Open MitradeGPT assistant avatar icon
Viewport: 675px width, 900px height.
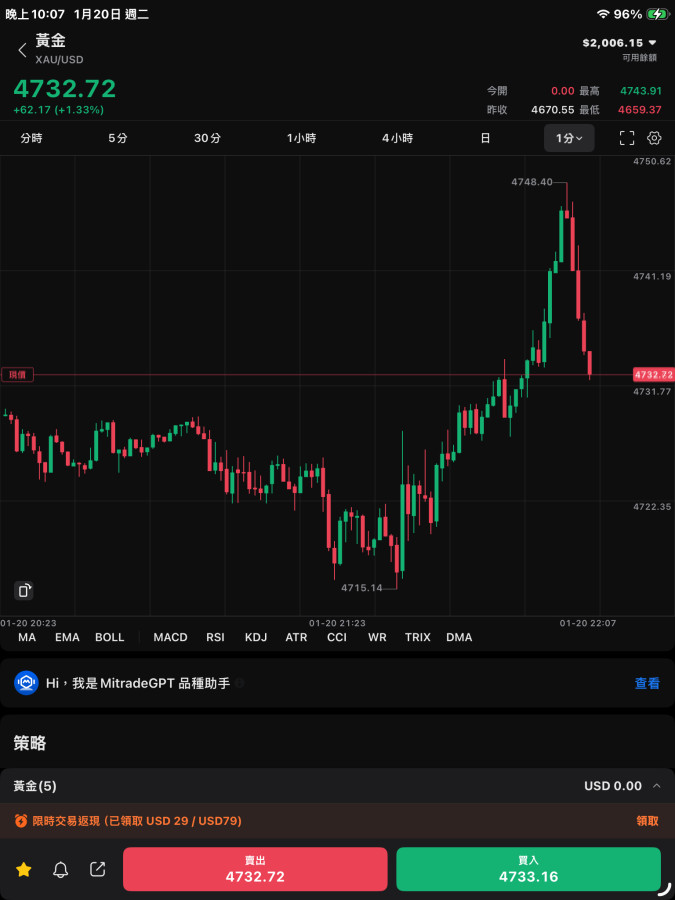(26, 683)
